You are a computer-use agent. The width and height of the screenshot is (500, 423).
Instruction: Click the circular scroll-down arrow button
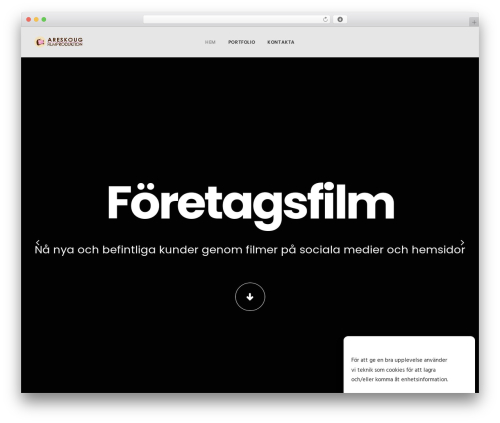[x=250, y=297]
